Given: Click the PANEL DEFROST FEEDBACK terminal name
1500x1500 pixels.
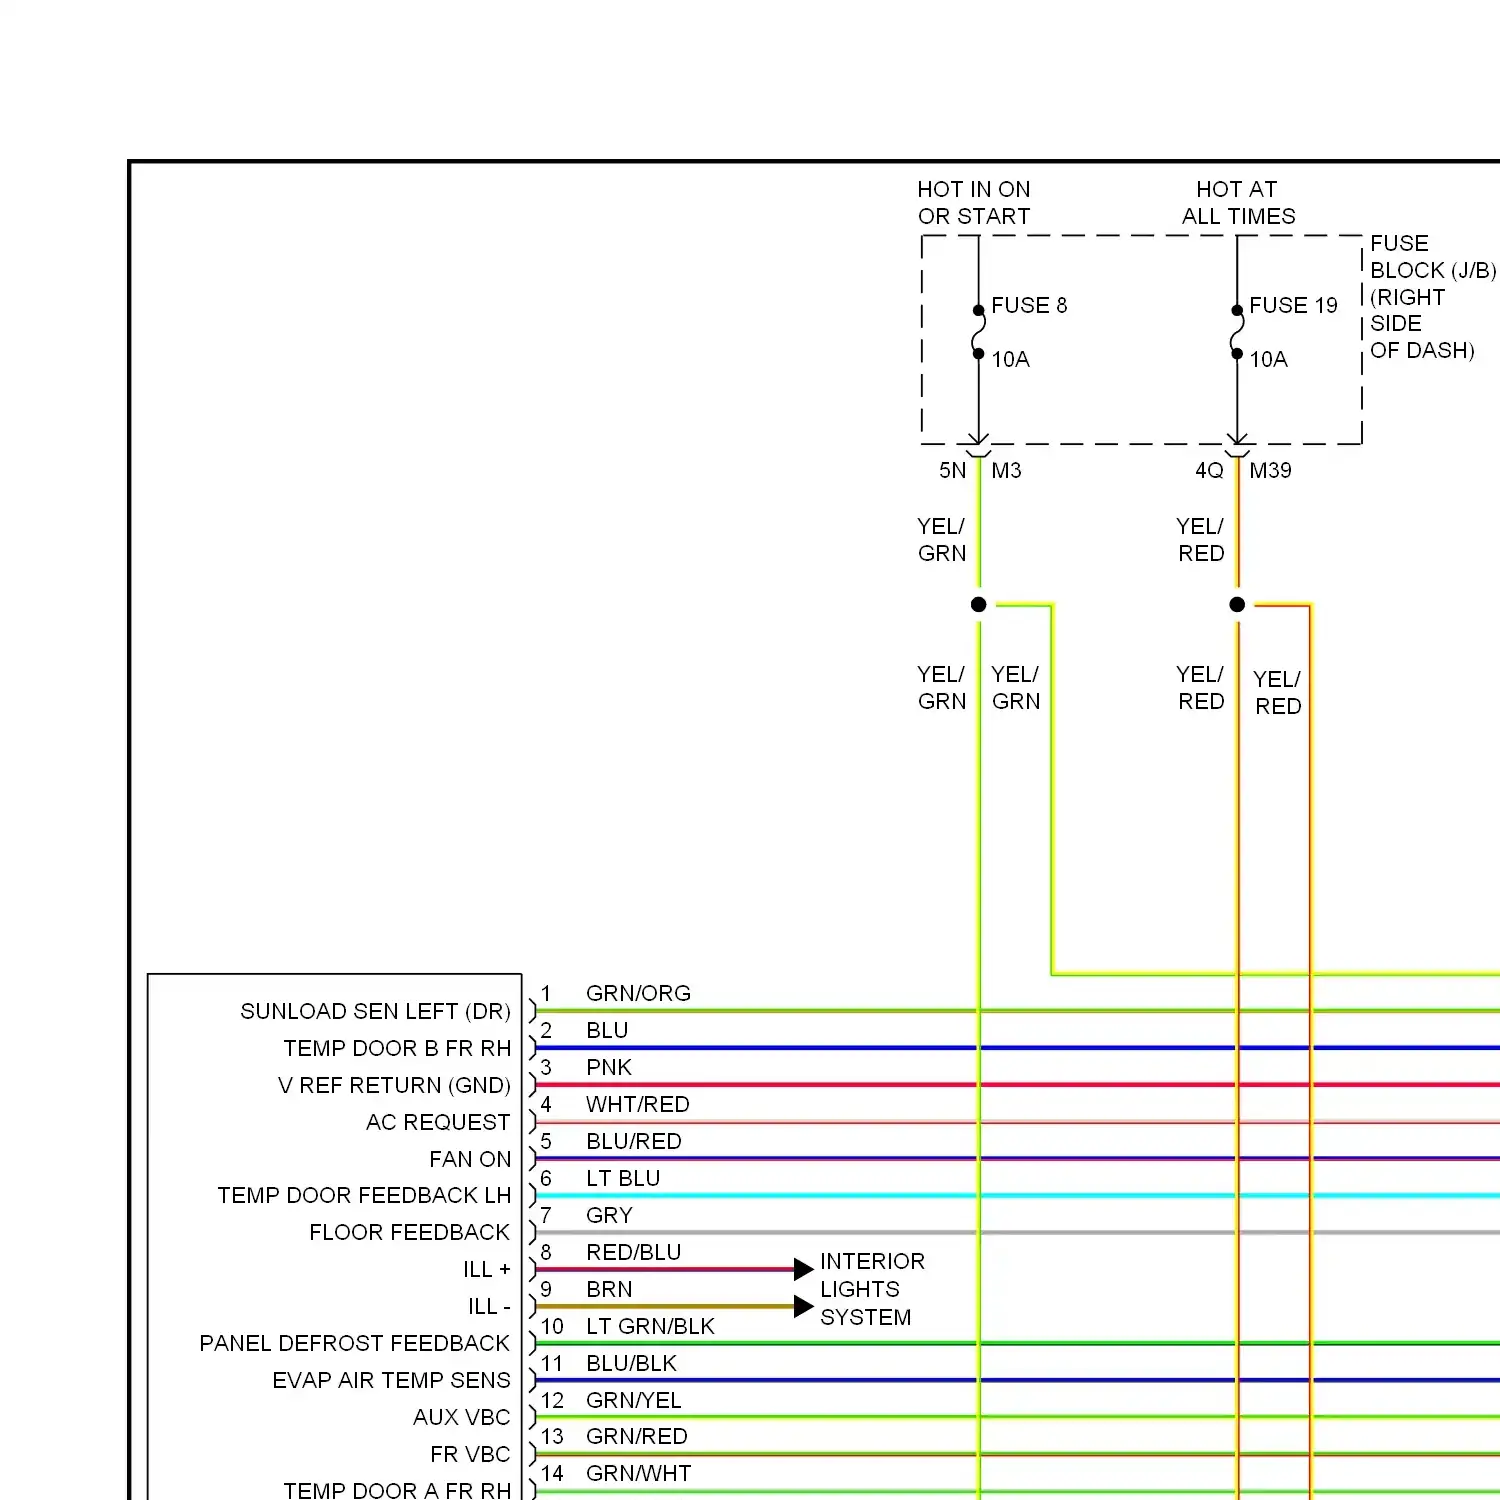Looking at the screenshot, I should (x=355, y=1343).
